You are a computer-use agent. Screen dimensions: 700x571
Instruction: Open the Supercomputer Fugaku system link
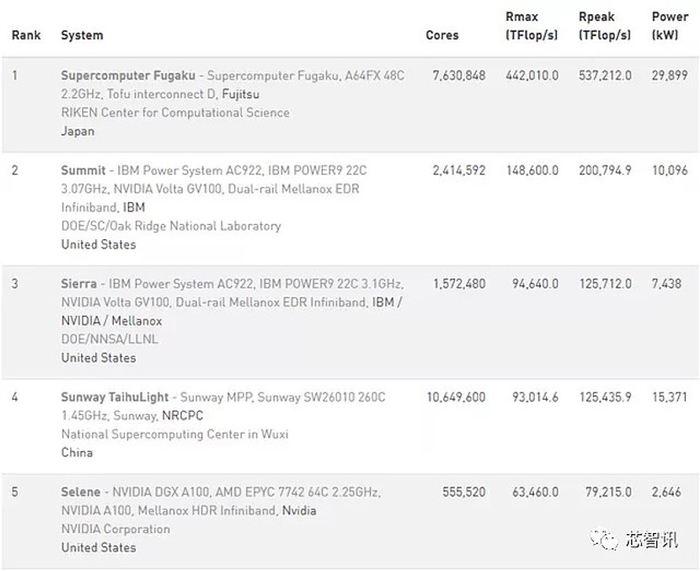point(129,75)
